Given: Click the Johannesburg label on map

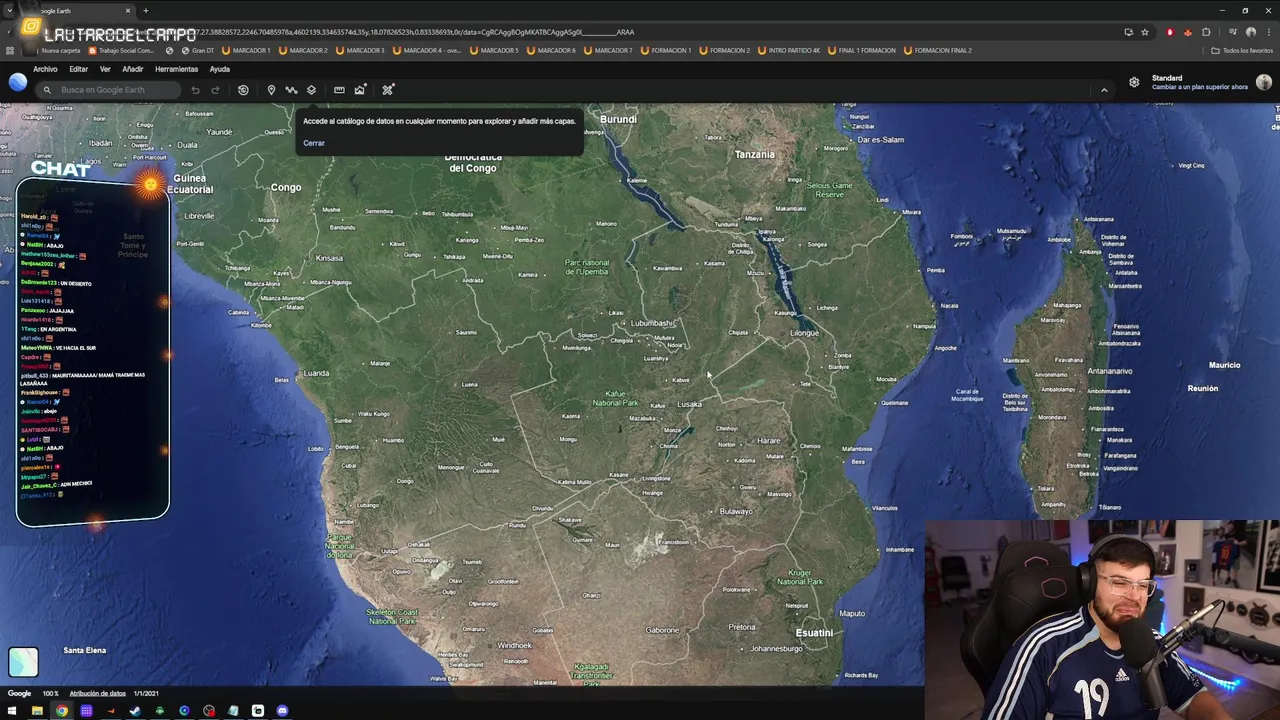Looking at the screenshot, I should [x=776, y=649].
